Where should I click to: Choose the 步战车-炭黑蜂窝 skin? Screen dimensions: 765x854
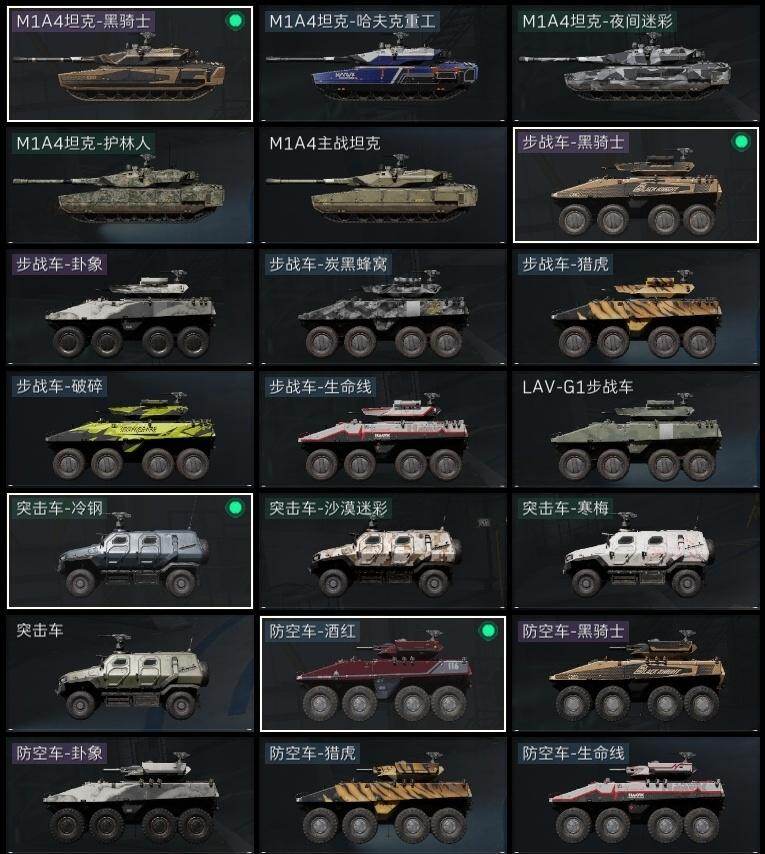click(x=383, y=307)
